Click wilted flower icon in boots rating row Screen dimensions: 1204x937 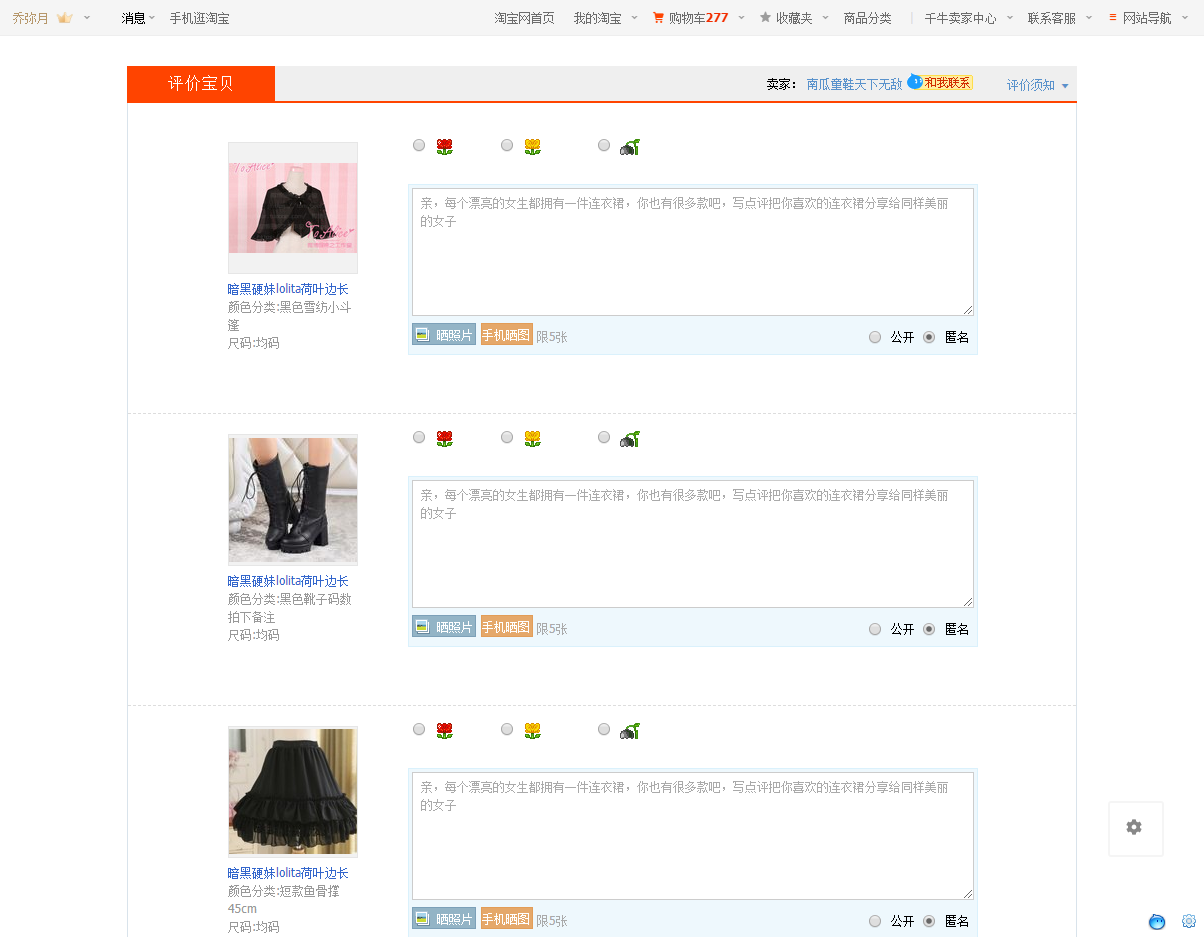pos(629,438)
